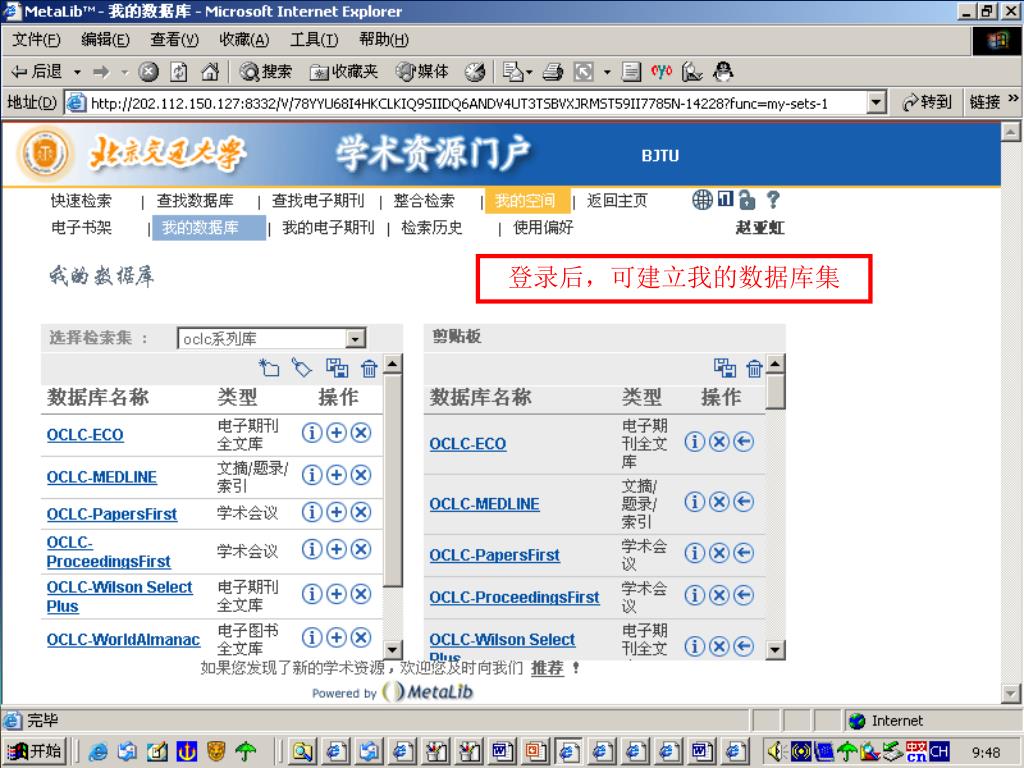
Task: Click the CH input language indicator in tray
Action: [x=939, y=752]
